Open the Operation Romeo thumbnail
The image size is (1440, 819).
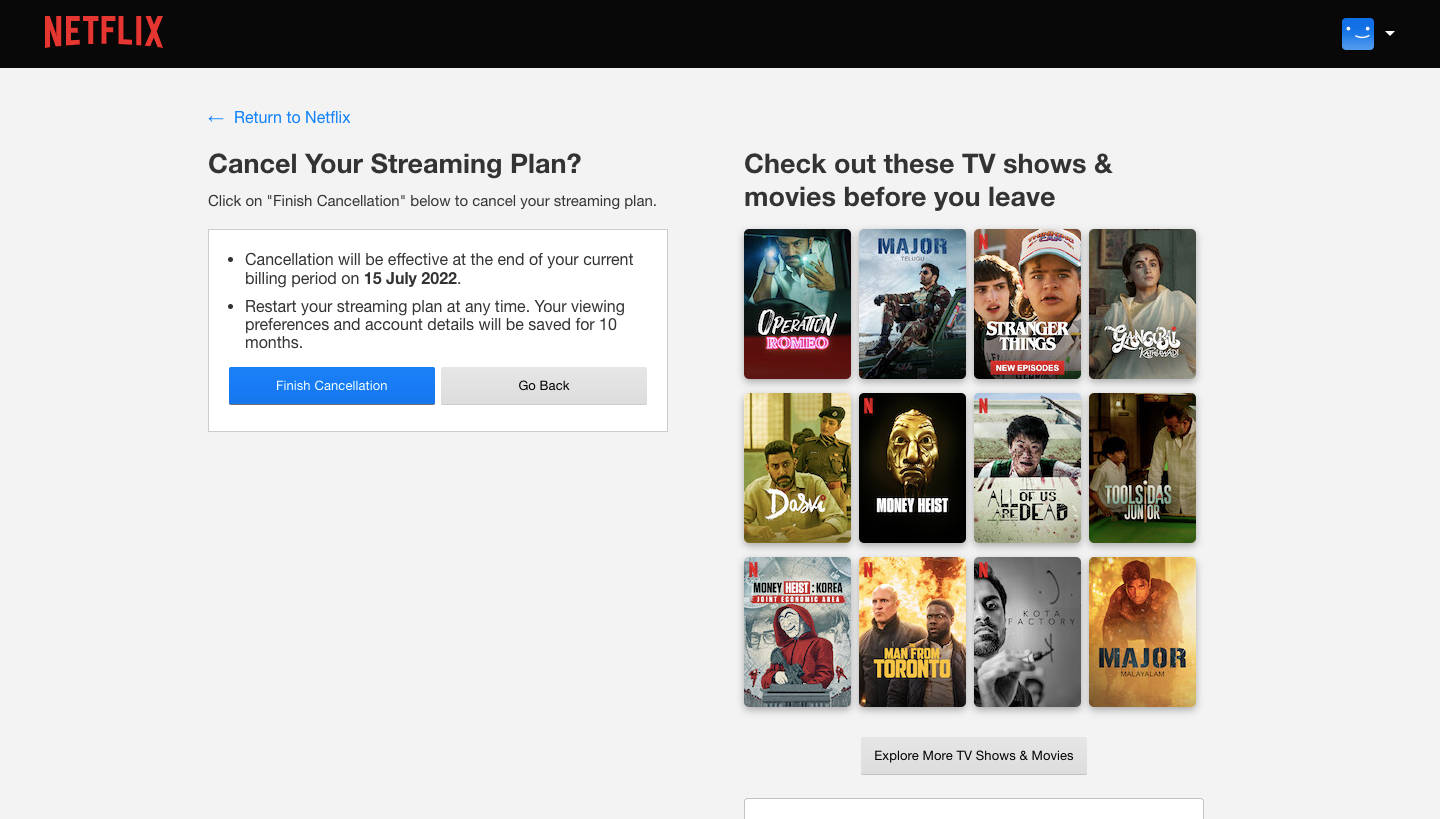pos(797,303)
